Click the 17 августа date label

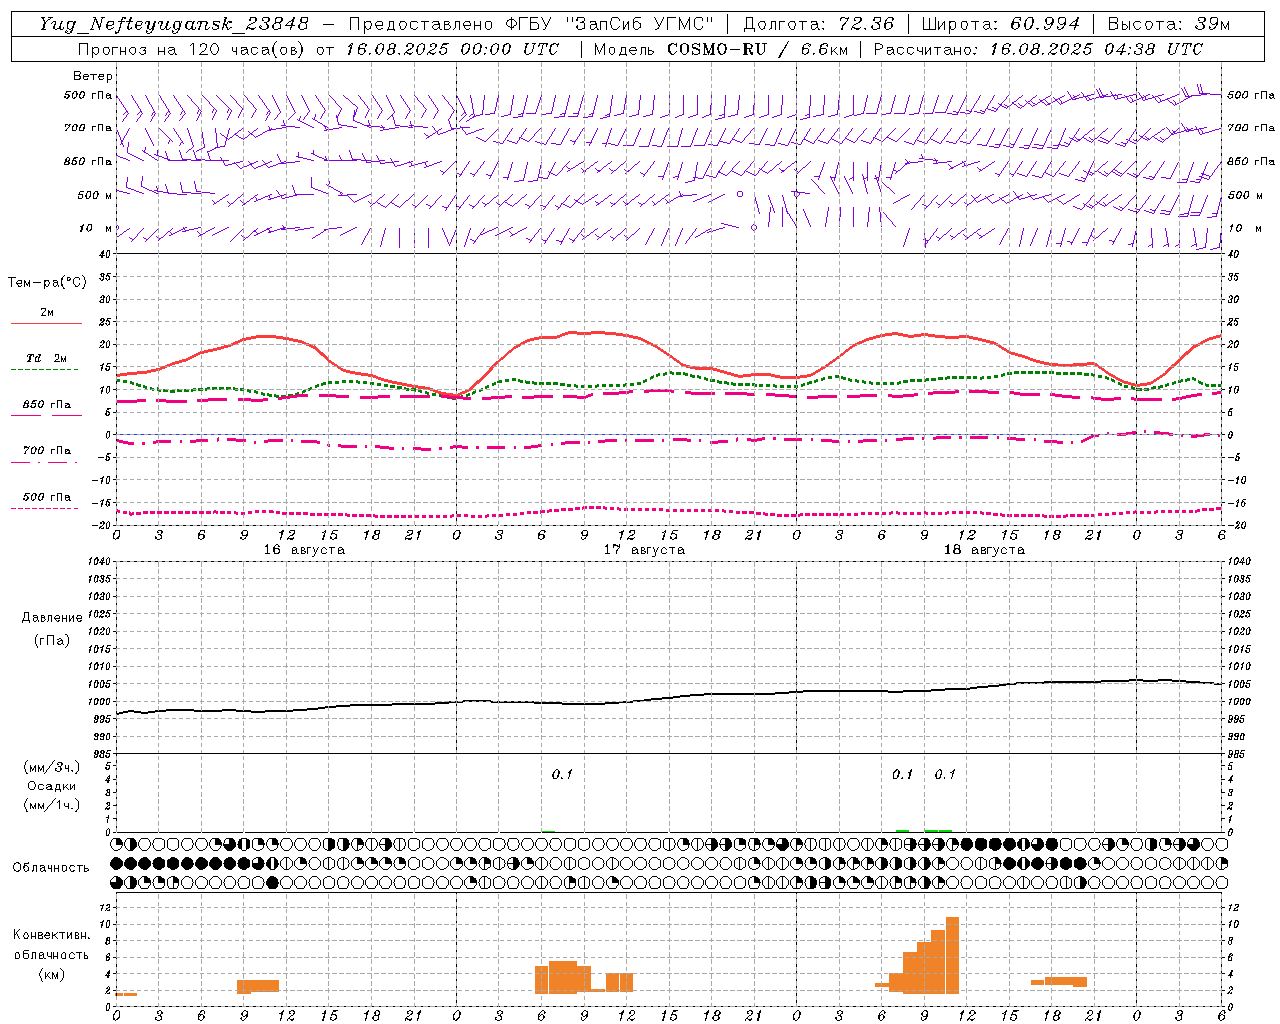pyautogui.click(x=644, y=550)
